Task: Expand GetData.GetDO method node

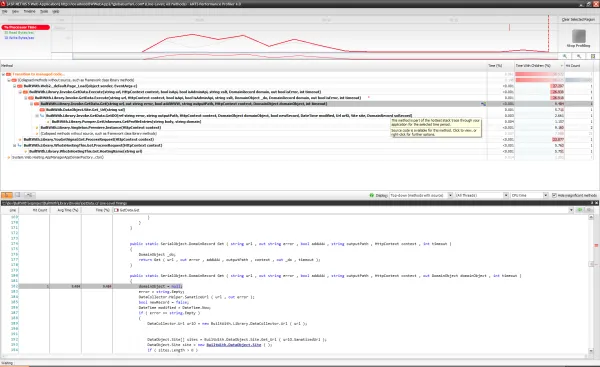Action: 37,116
